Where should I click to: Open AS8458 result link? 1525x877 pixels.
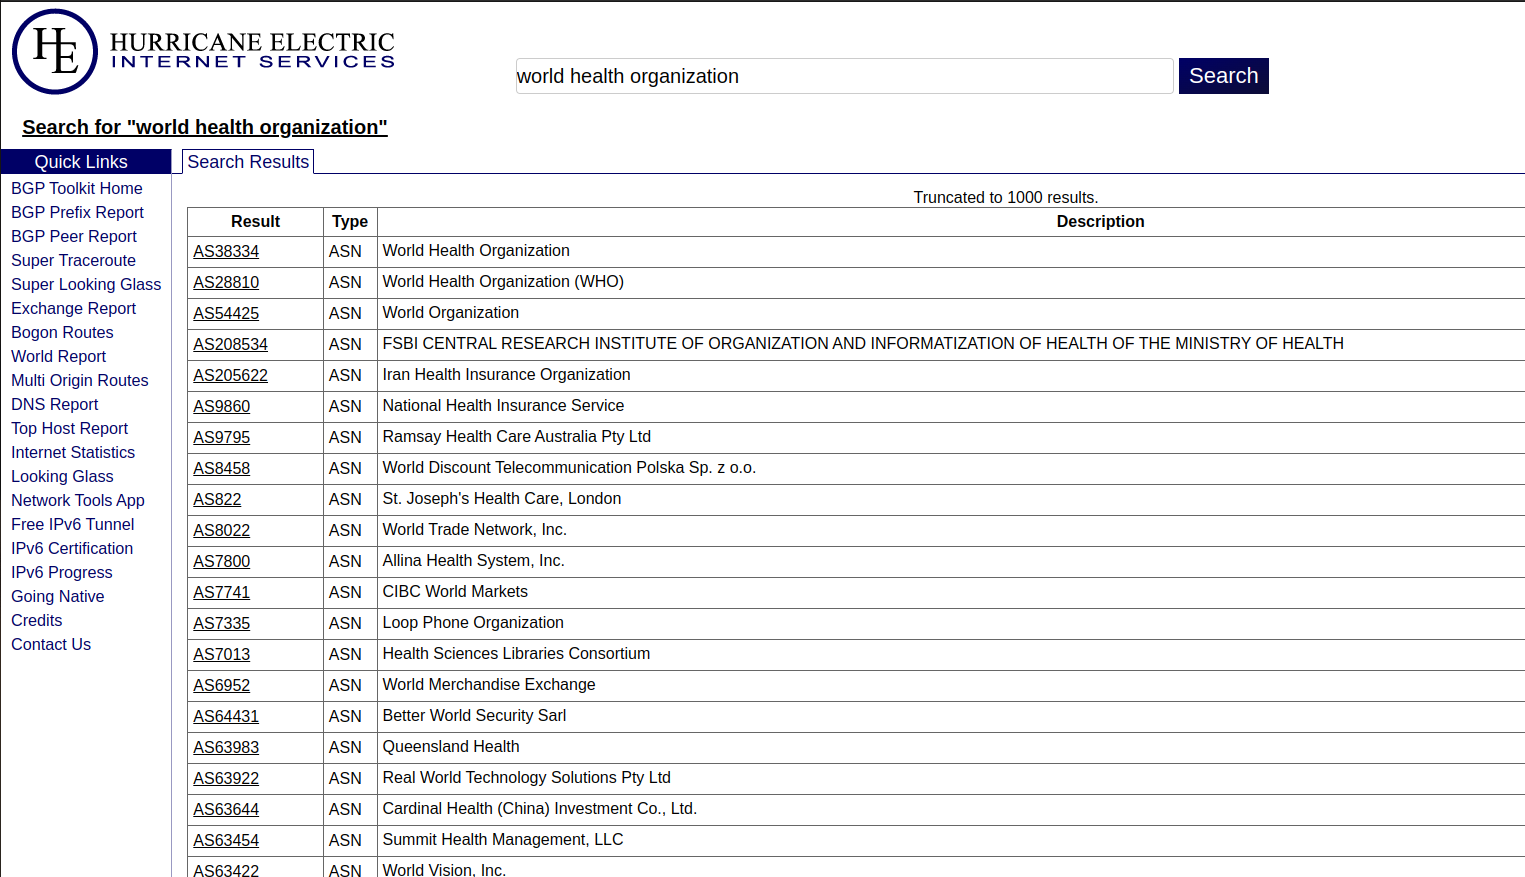pos(222,468)
